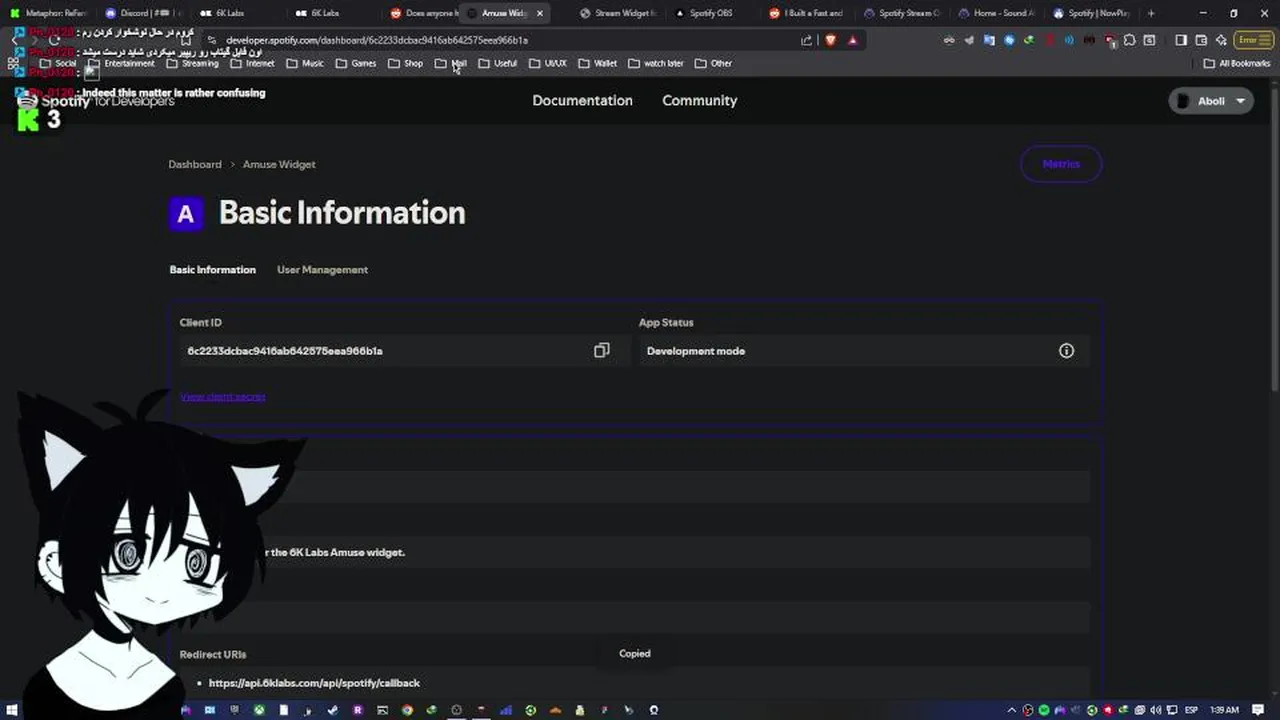Click the api.6klabs.com callback redirect URI
This screenshot has width=1280, height=720.
pyautogui.click(x=314, y=683)
